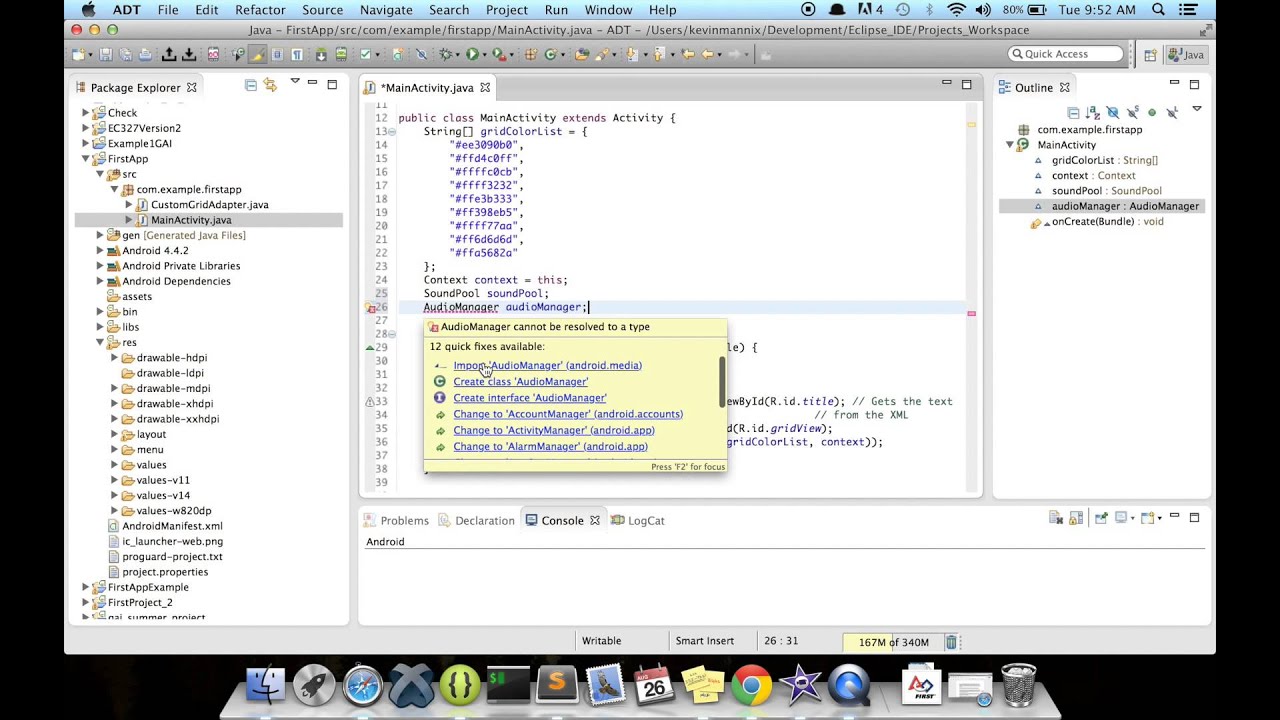This screenshot has height=720, width=1280.
Task: Open the Source menu
Action: click(x=322, y=10)
